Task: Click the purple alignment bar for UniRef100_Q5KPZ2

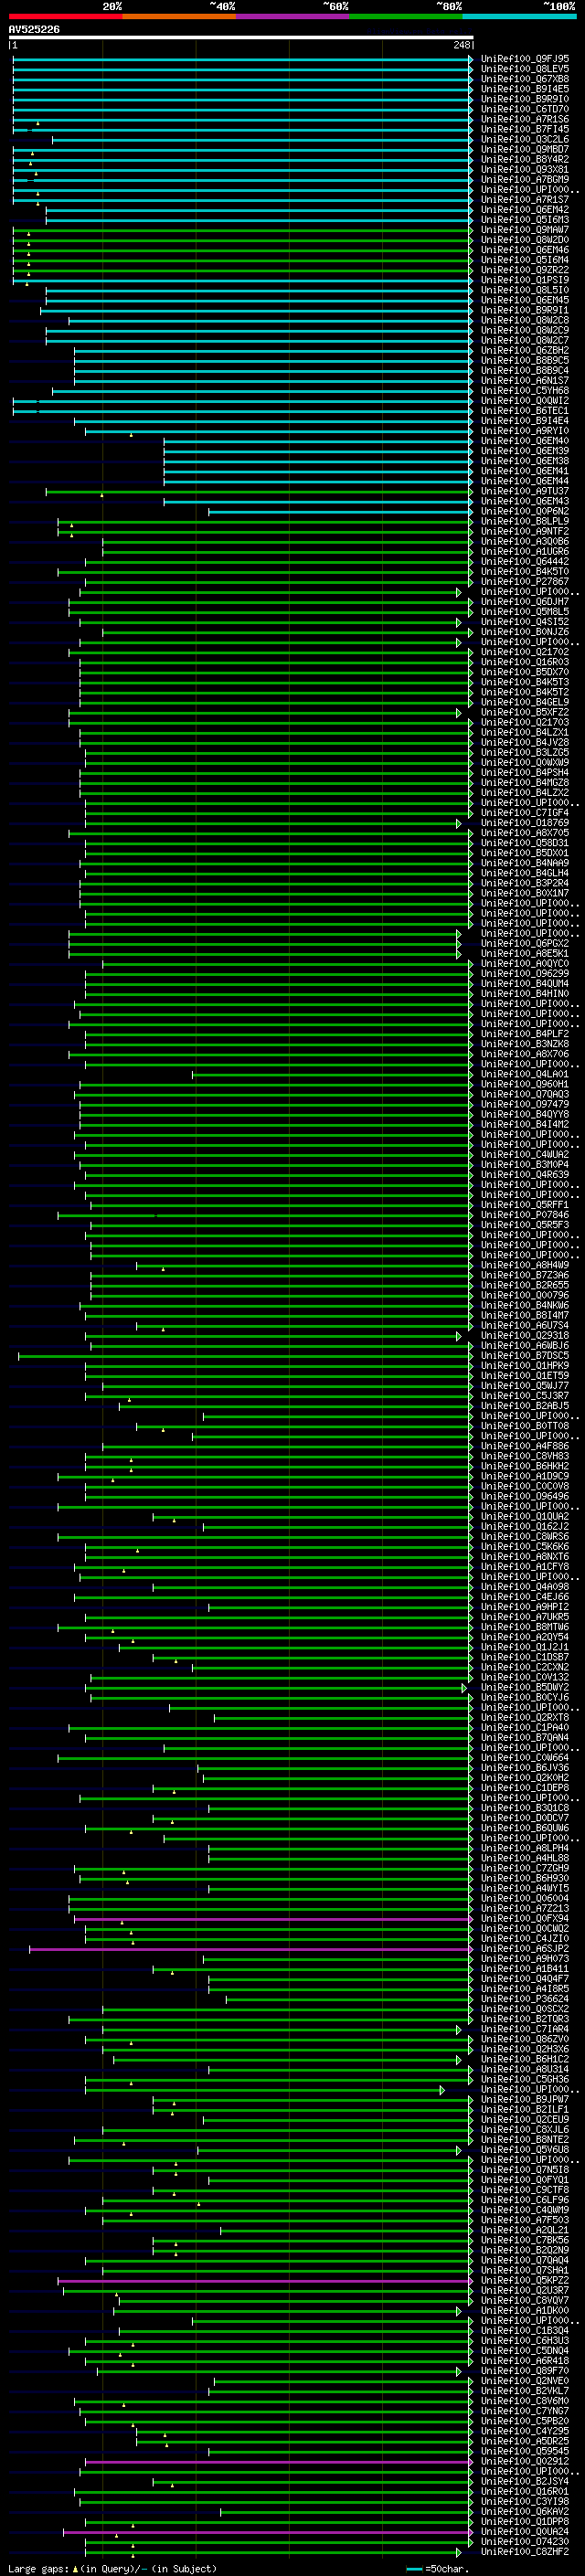Action: (264, 2282)
